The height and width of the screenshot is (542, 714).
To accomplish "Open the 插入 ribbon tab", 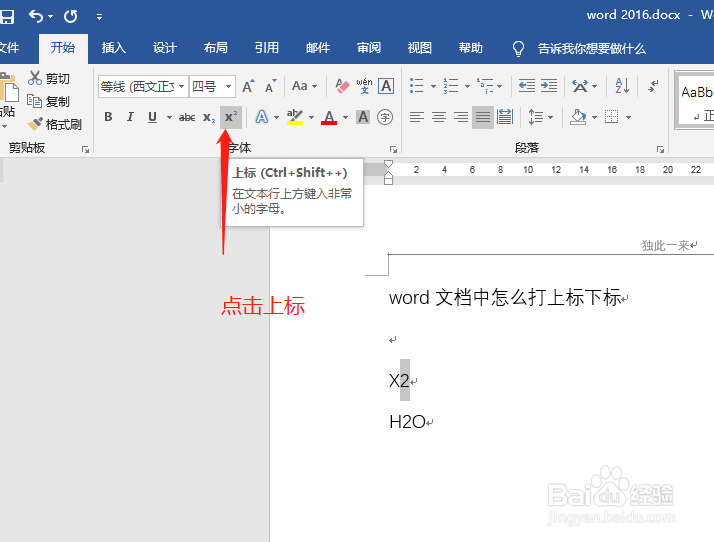I will (113, 47).
